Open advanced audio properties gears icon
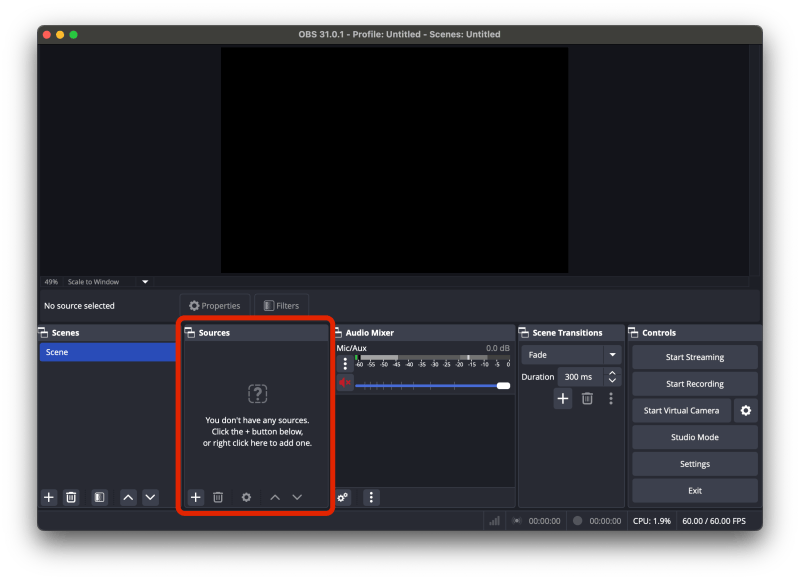 [x=342, y=497]
